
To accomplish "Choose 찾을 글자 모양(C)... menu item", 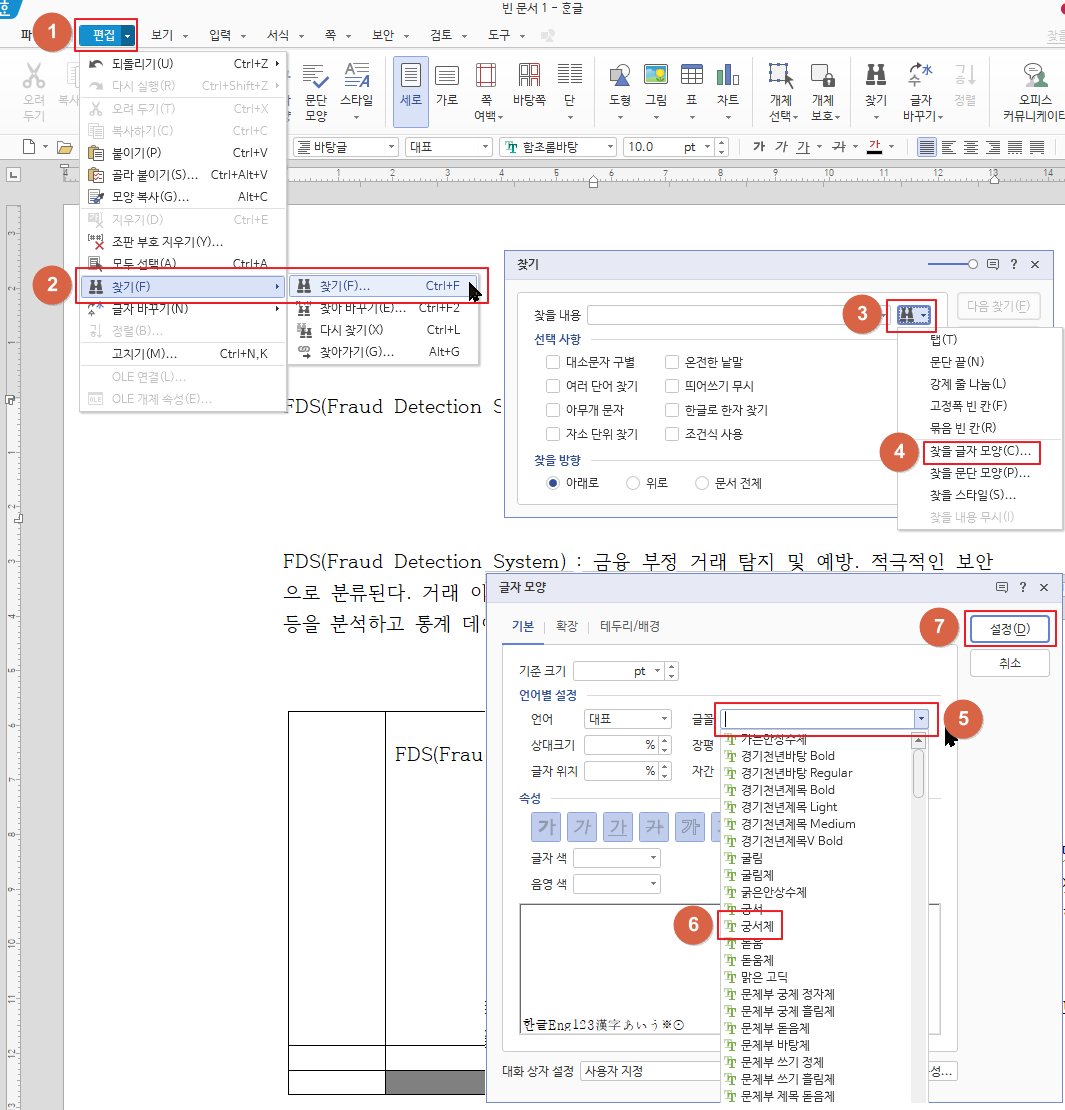I will coord(981,450).
